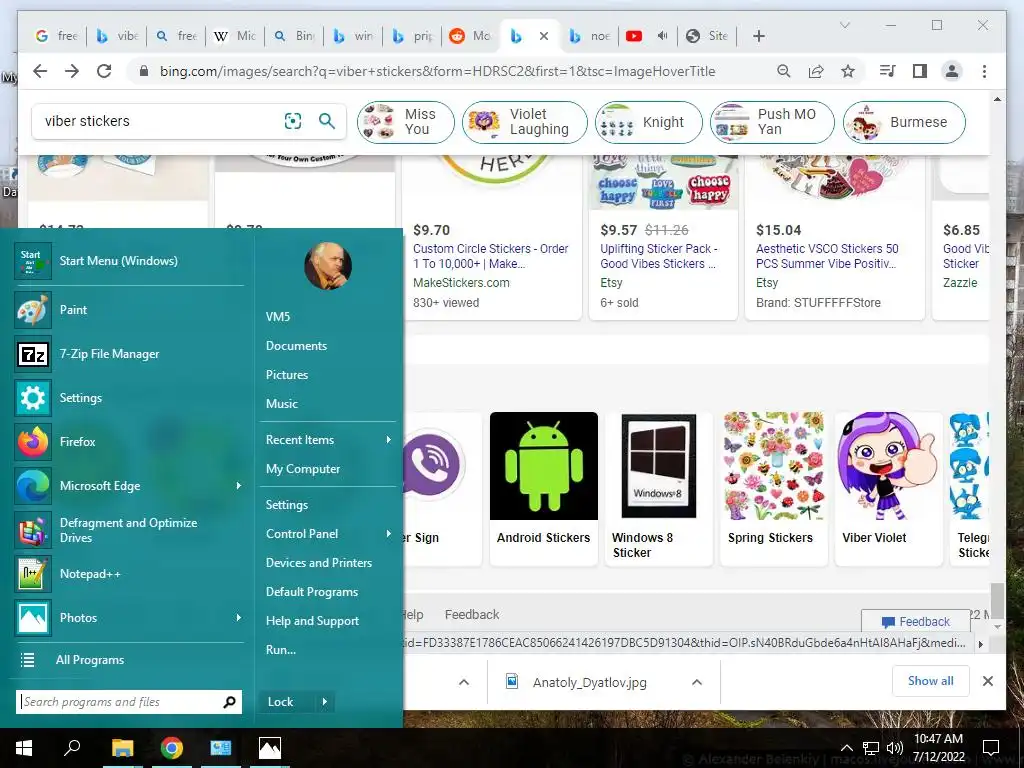Click the user account picture
Viewport: 1024px width, 768px height.
tap(328, 265)
